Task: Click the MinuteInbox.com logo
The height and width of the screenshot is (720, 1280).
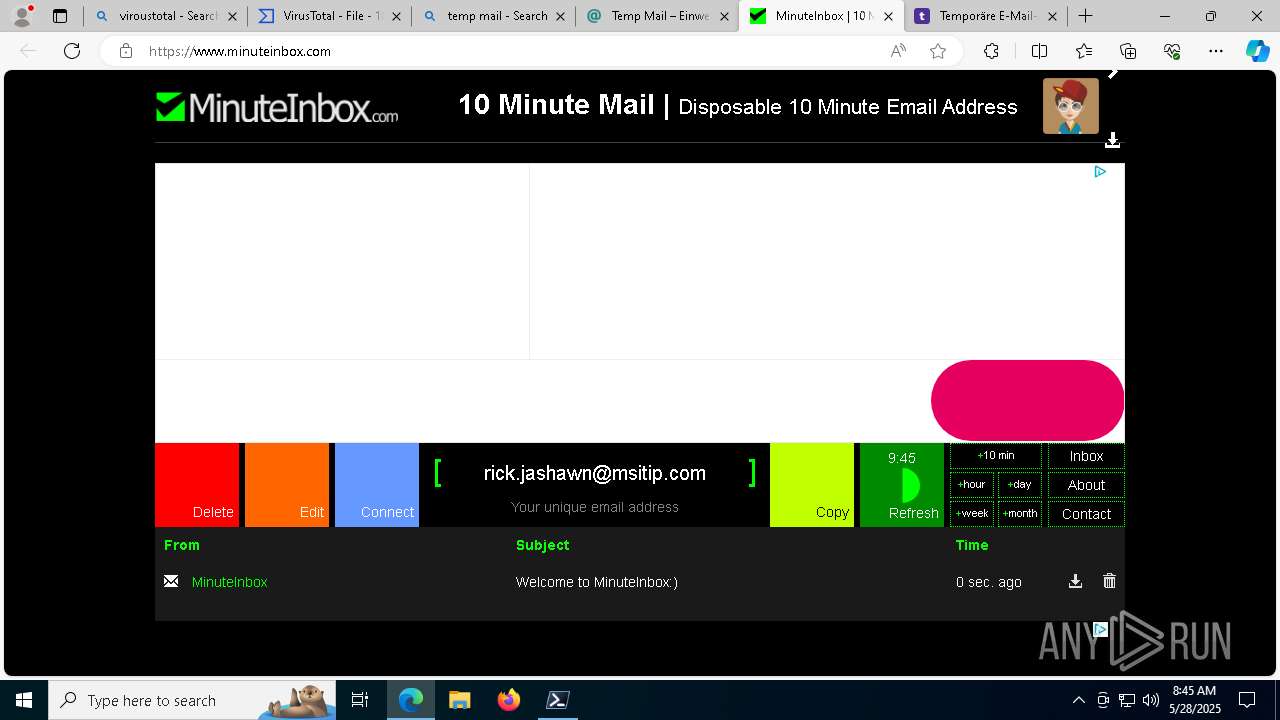Action: coord(277,107)
